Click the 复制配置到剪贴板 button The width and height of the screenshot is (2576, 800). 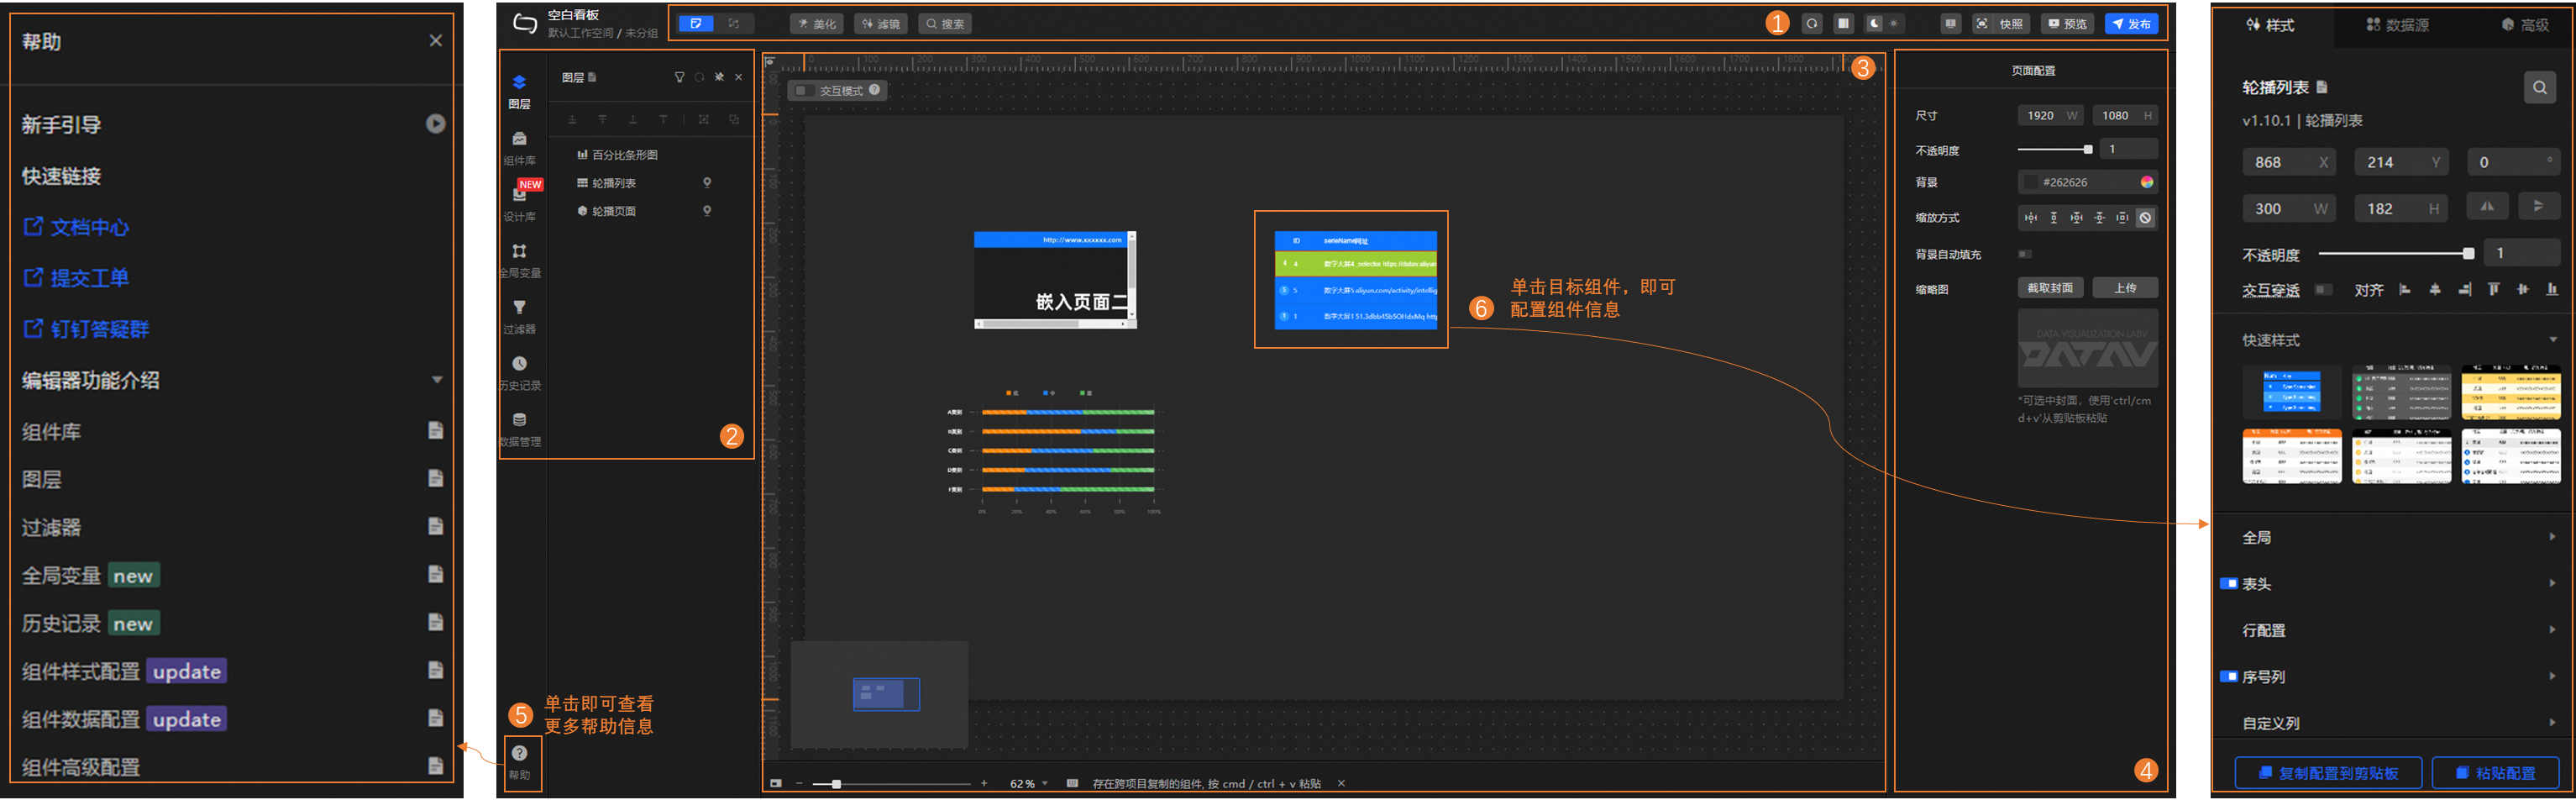pos(2328,773)
